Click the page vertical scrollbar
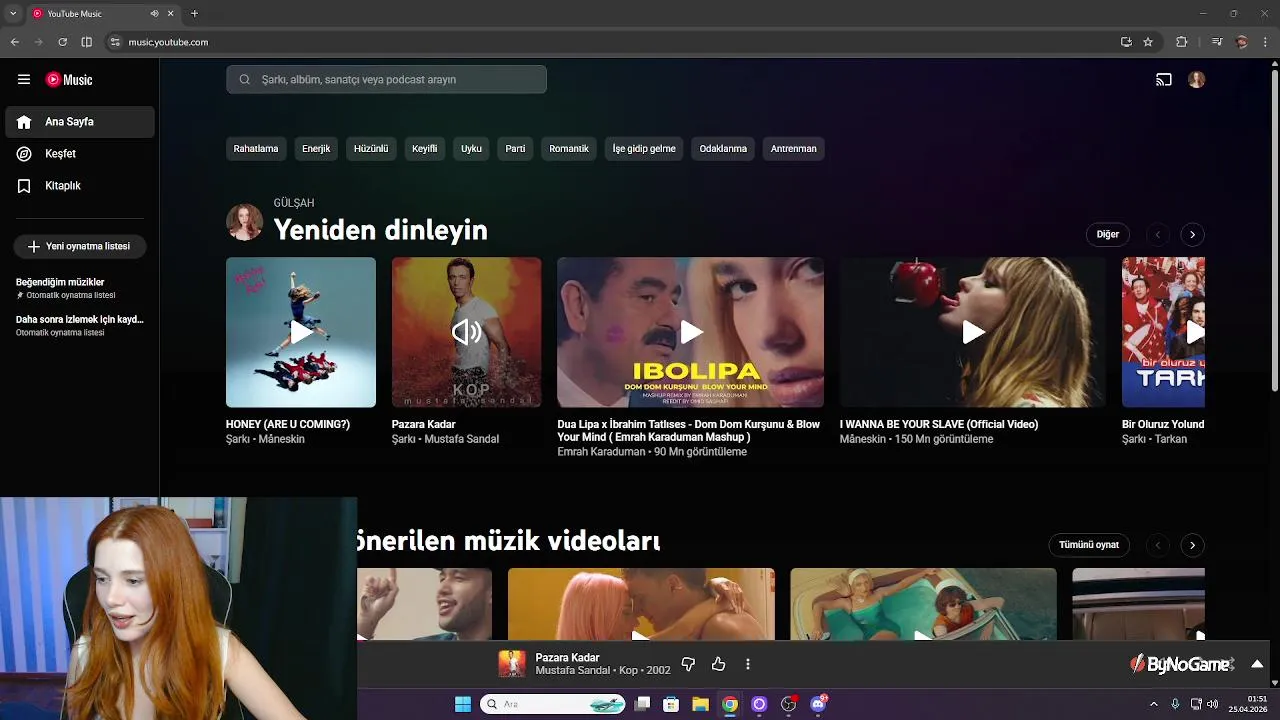1280x720 pixels. point(1274,230)
